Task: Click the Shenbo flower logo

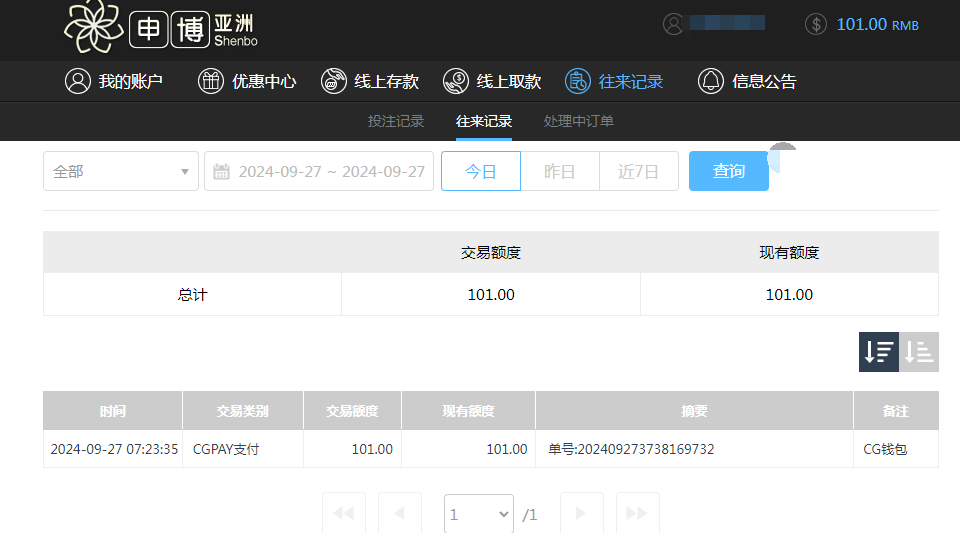Action: point(94,28)
